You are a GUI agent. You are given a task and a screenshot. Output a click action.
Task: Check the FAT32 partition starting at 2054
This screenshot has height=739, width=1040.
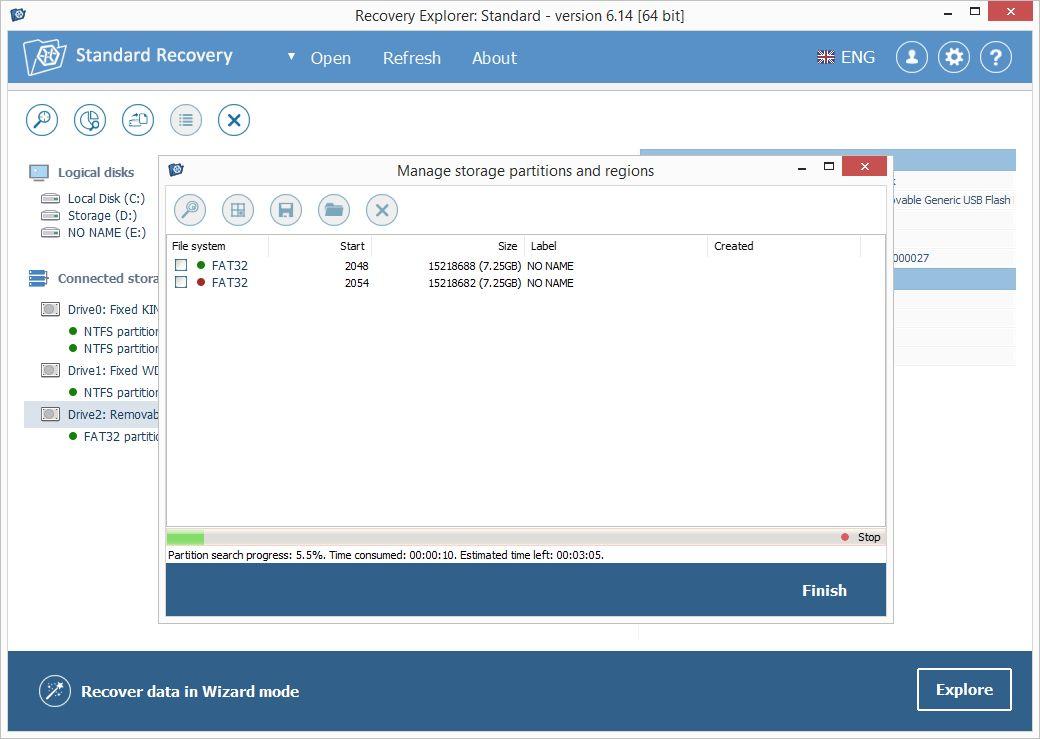pyautogui.click(x=181, y=283)
